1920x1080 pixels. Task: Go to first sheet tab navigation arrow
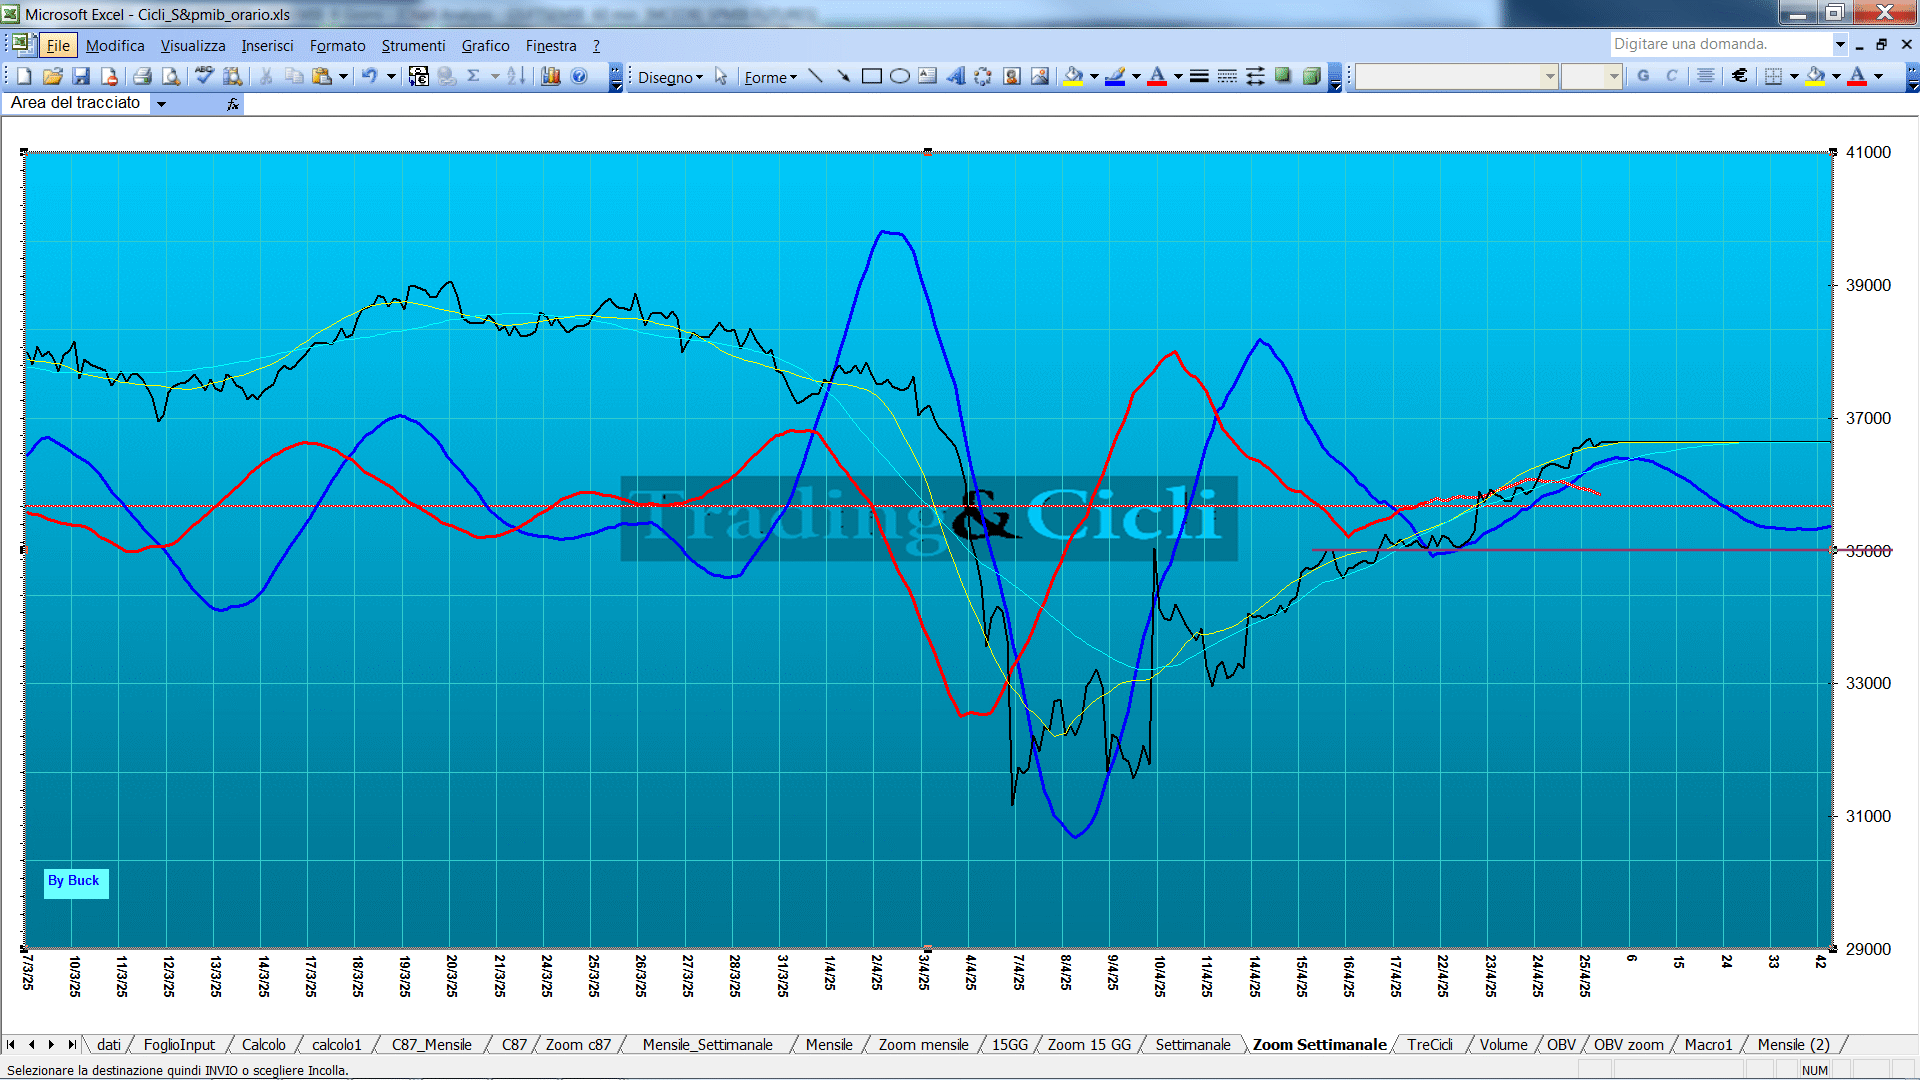[11, 1044]
